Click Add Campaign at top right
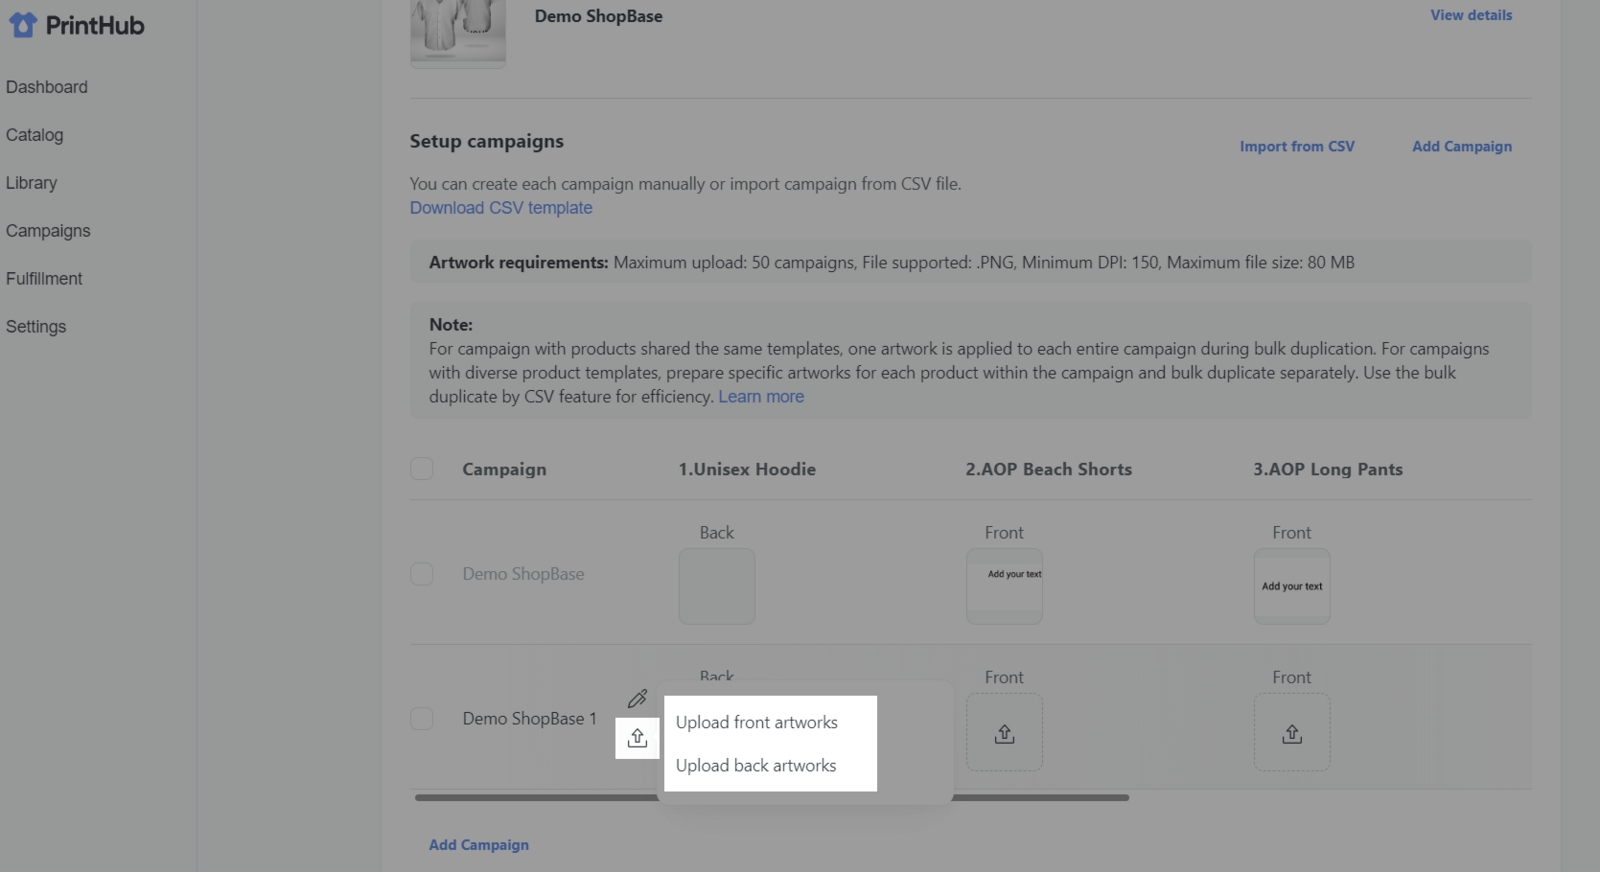Screen dimensions: 1600x872 click(1462, 146)
